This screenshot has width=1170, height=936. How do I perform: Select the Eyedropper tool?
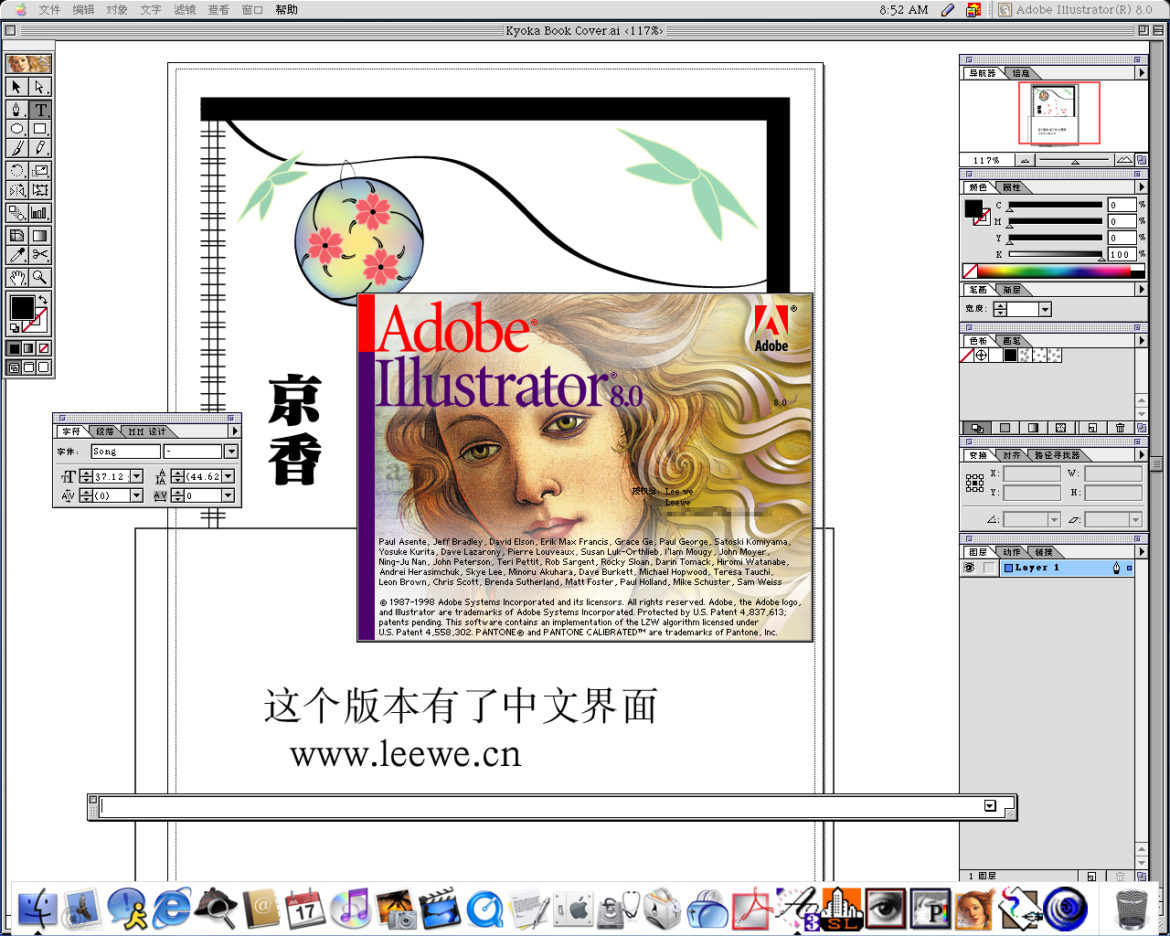point(15,253)
